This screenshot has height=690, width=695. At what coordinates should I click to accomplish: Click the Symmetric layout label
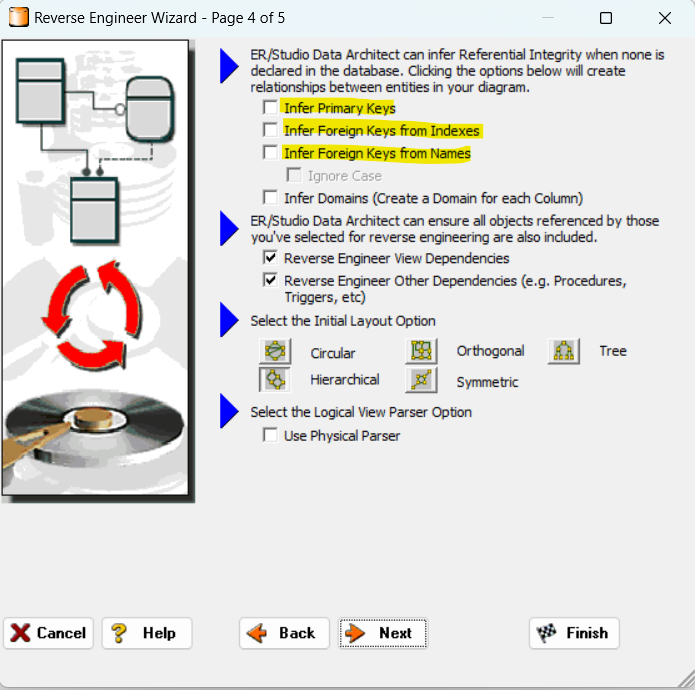point(487,382)
